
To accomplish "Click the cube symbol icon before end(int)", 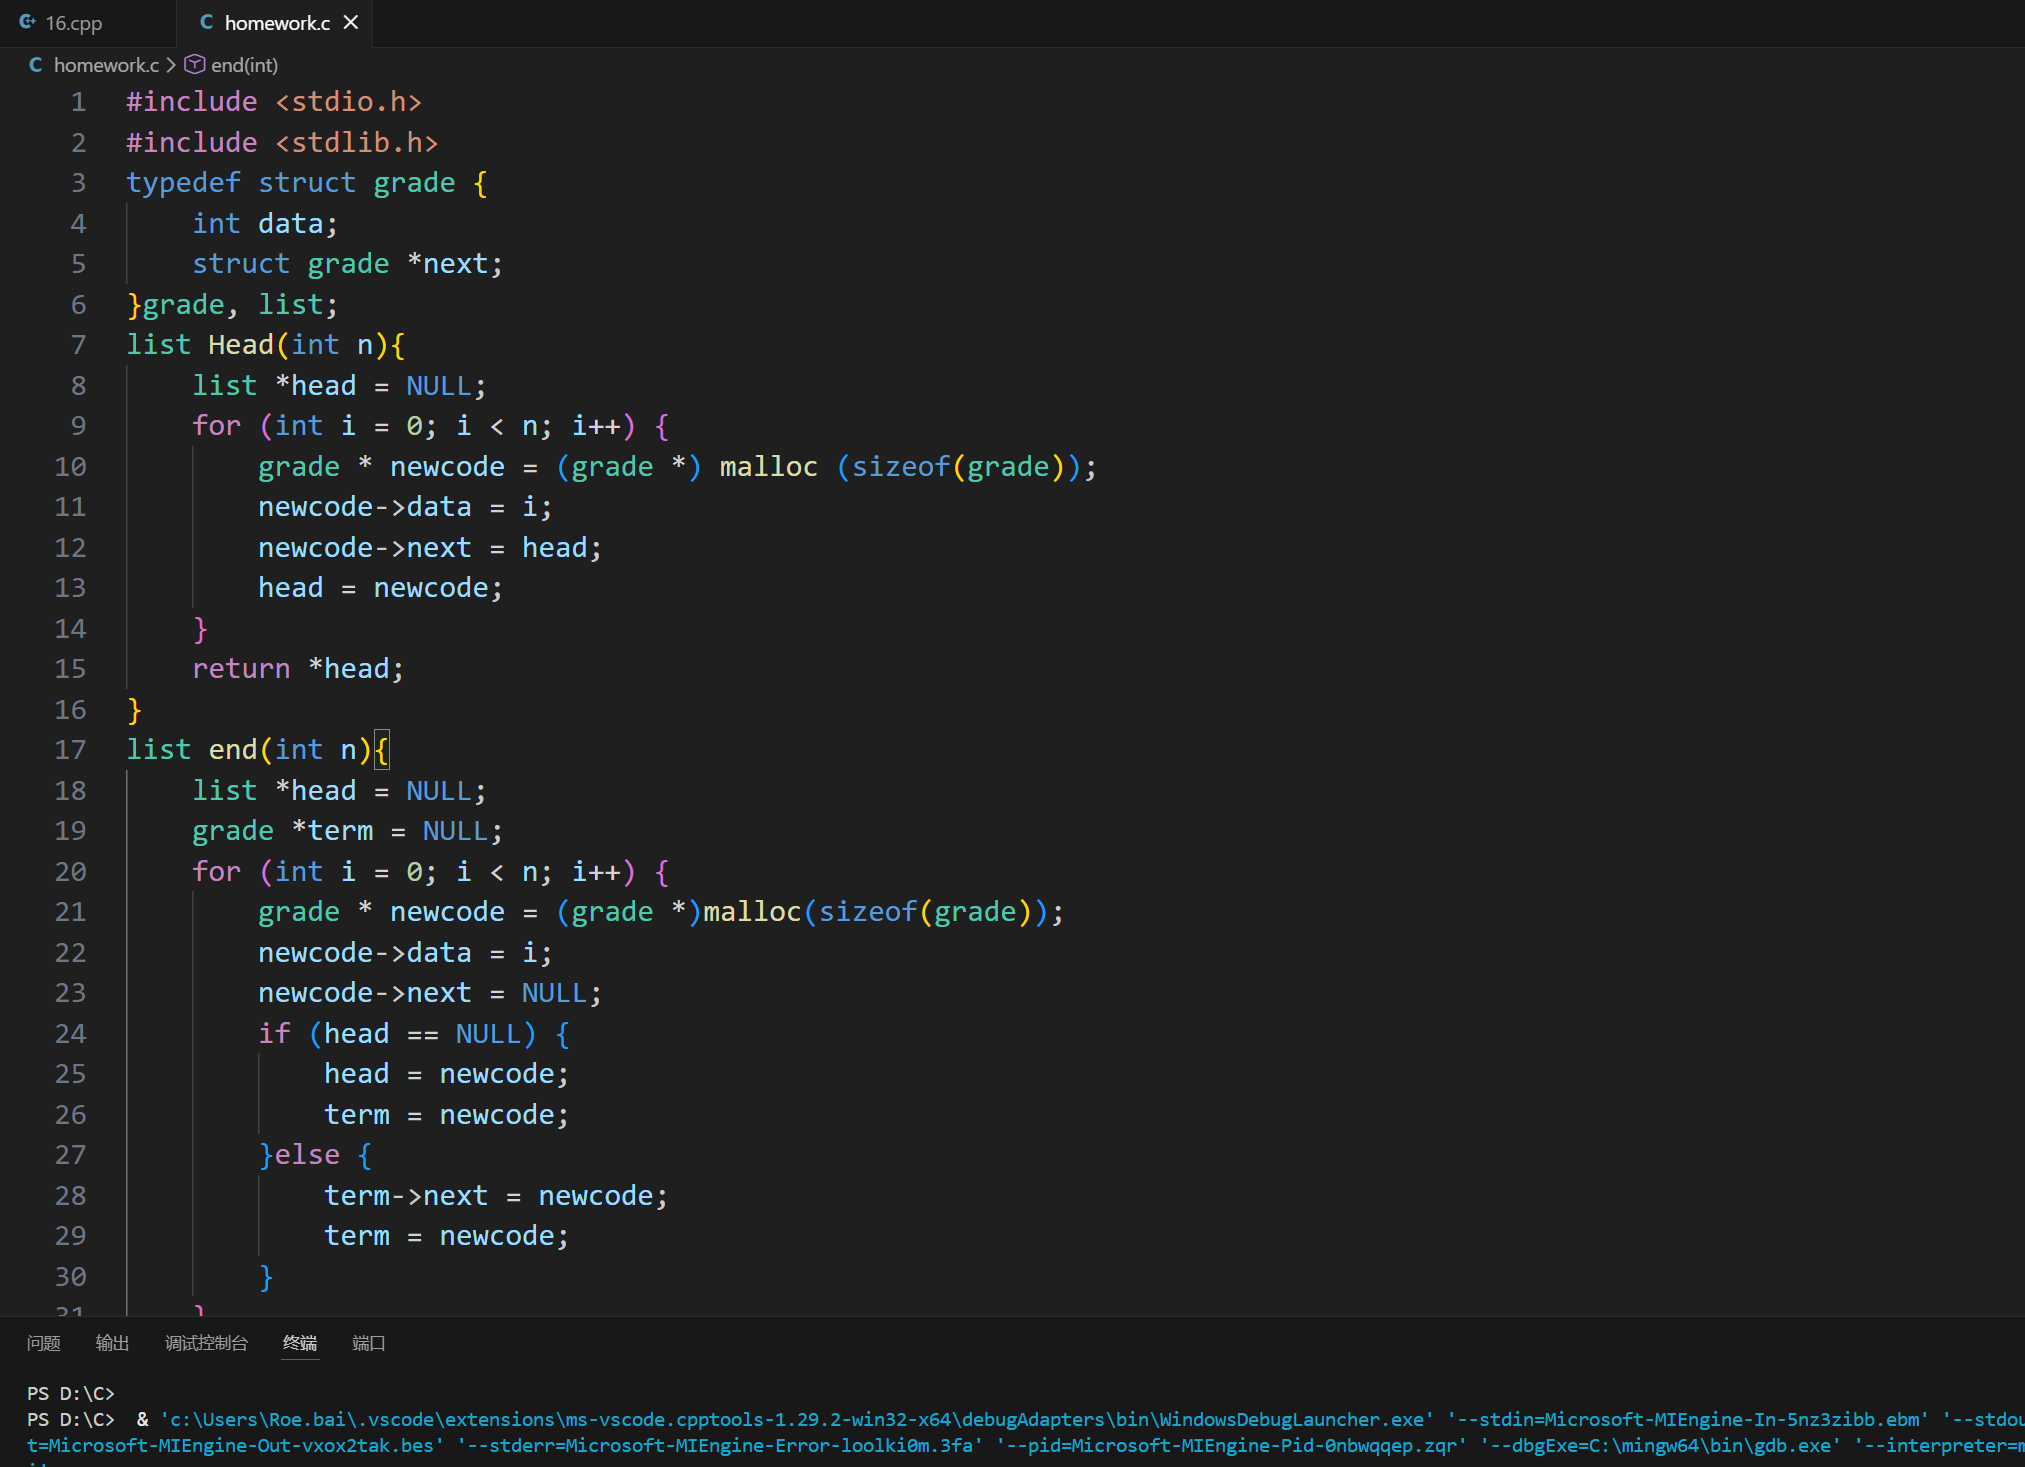I will 195,65.
